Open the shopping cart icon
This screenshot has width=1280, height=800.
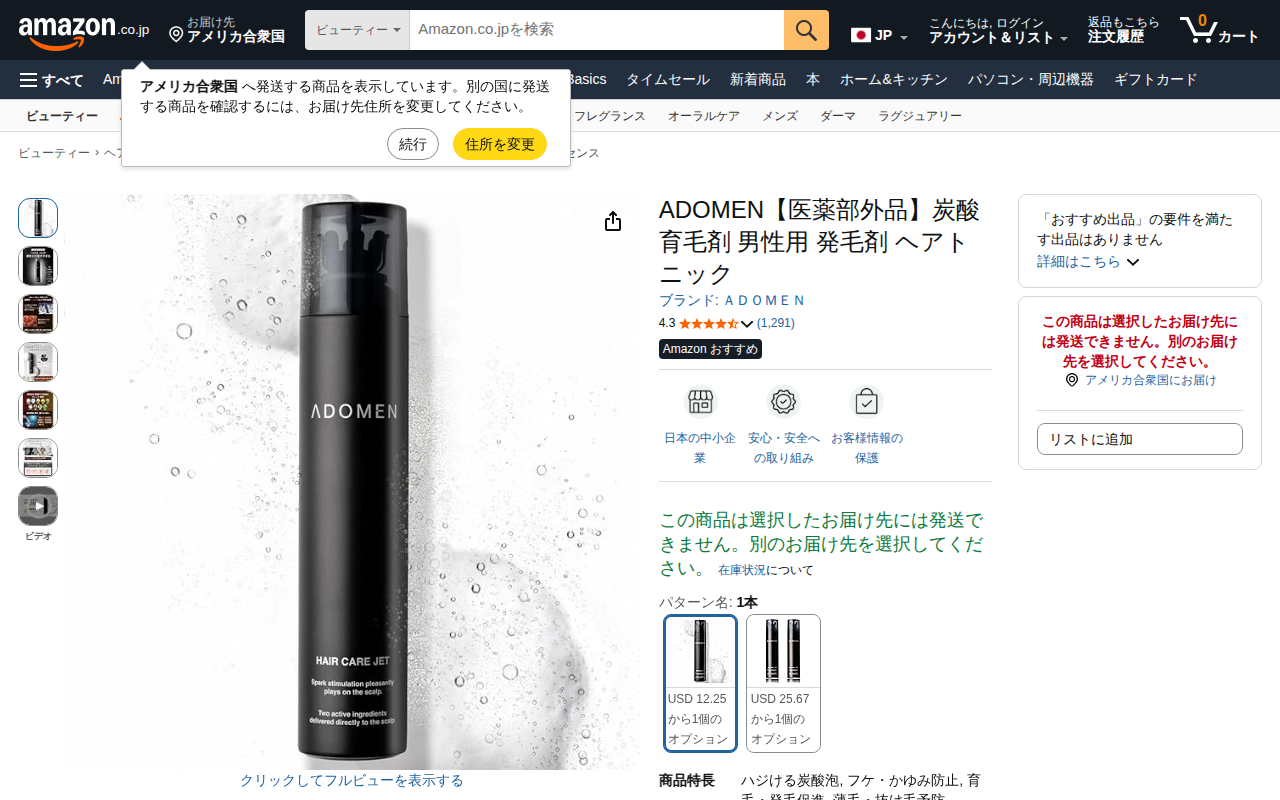(x=1219, y=30)
